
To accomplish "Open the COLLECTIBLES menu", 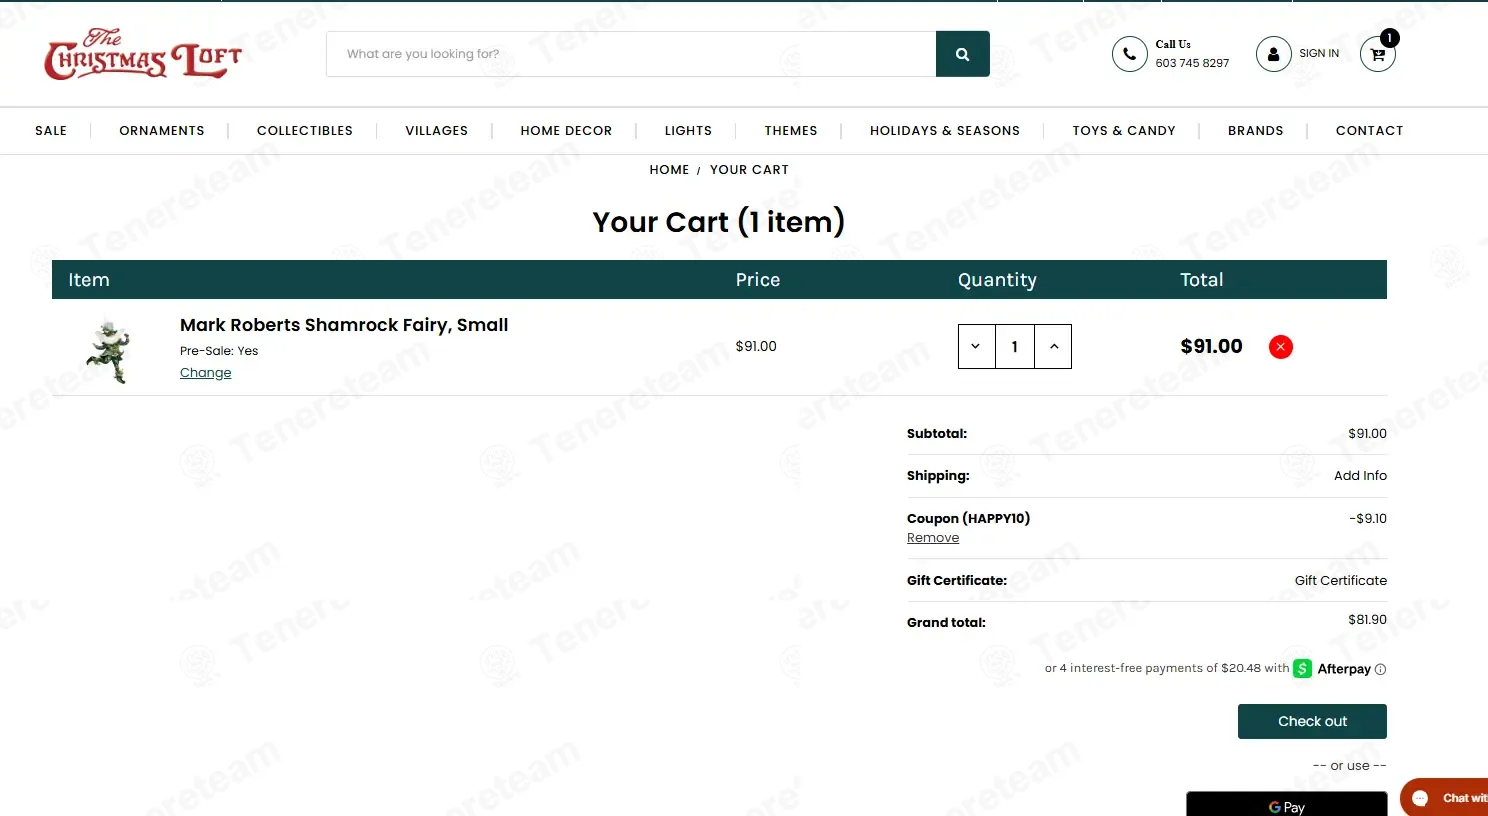I will click(x=305, y=131).
